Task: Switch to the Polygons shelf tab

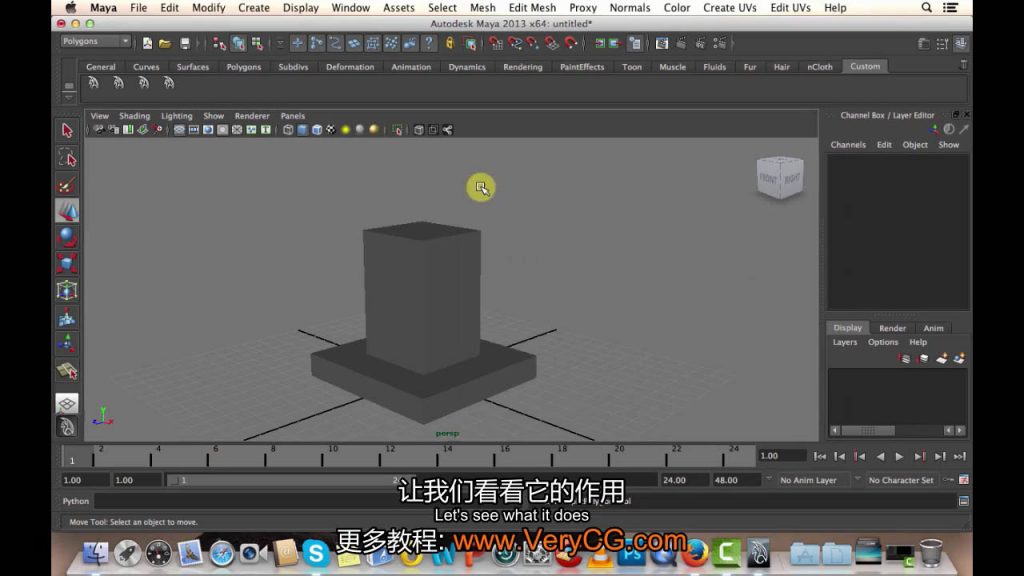Action: (244, 67)
